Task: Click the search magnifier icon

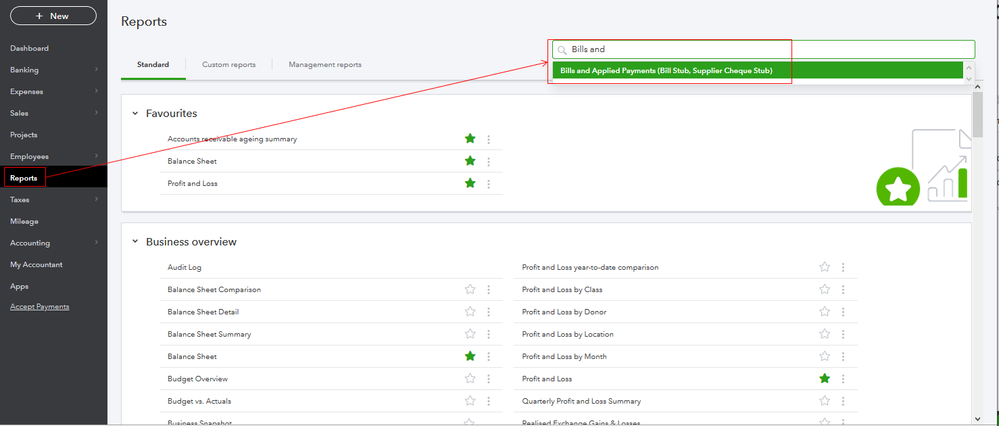Action: (x=562, y=50)
